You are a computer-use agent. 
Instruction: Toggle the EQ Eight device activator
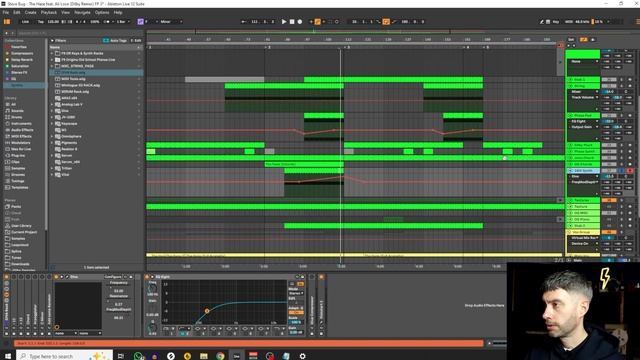[x=147, y=277]
